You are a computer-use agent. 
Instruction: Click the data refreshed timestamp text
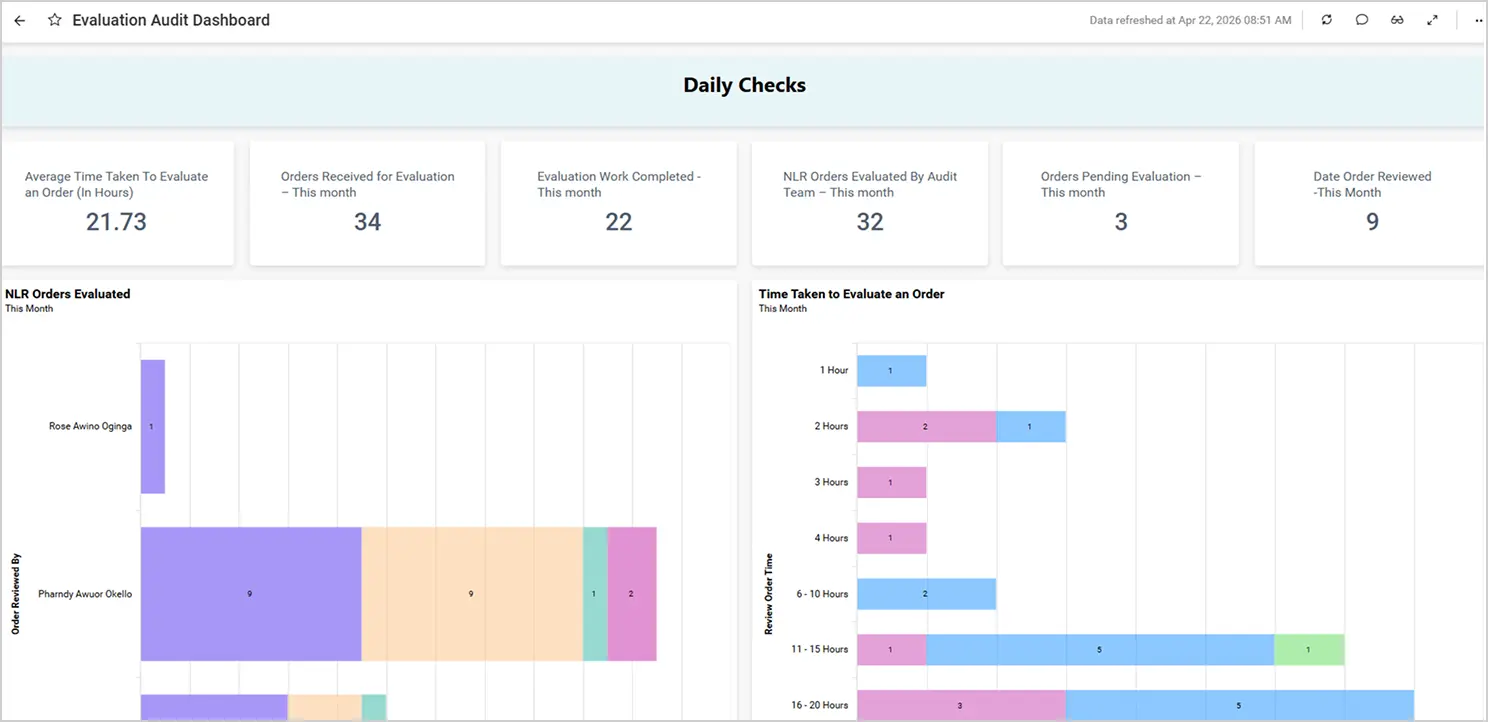tap(1190, 20)
